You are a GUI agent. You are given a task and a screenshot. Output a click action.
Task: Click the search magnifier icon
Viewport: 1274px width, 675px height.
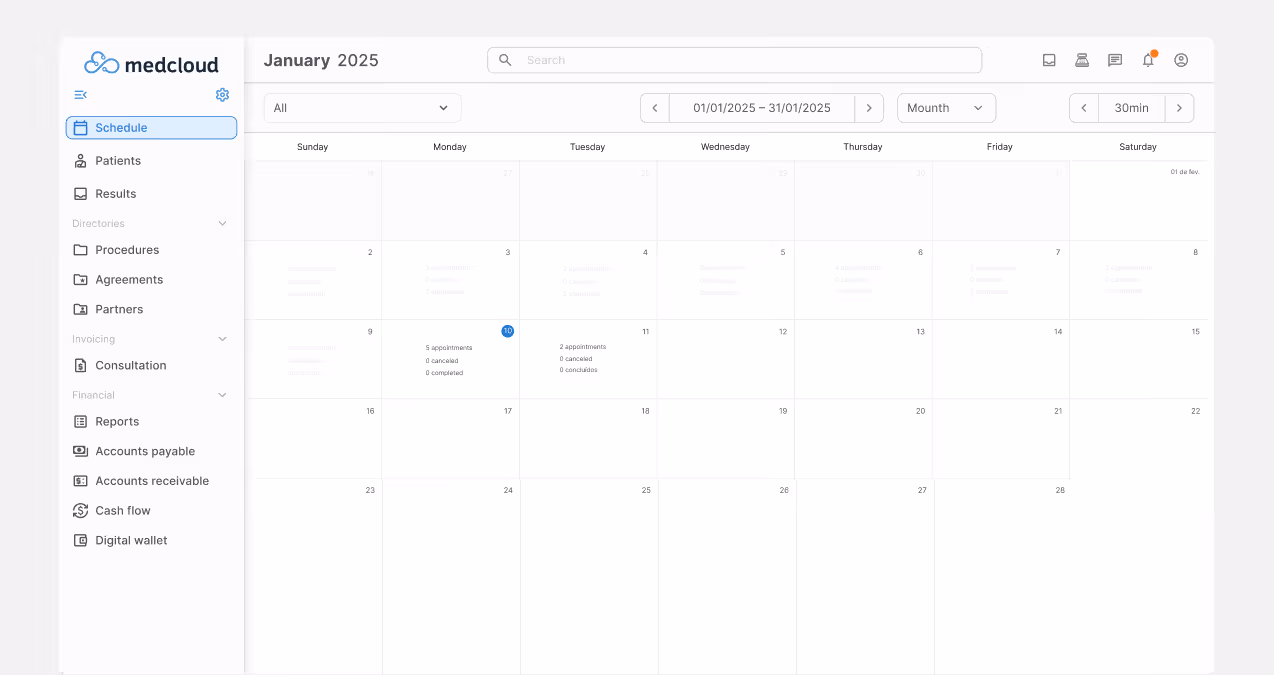[x=504, y=60]
